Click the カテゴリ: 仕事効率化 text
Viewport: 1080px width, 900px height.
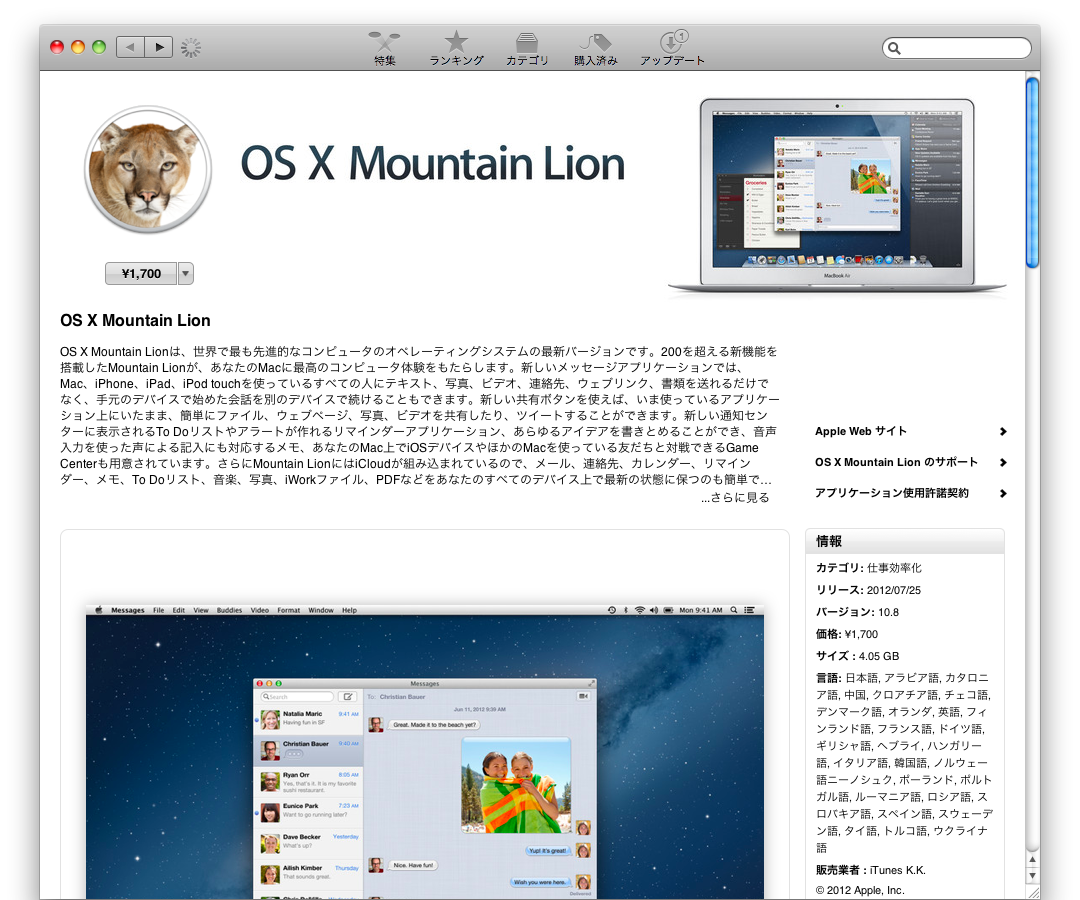[869, 568]
